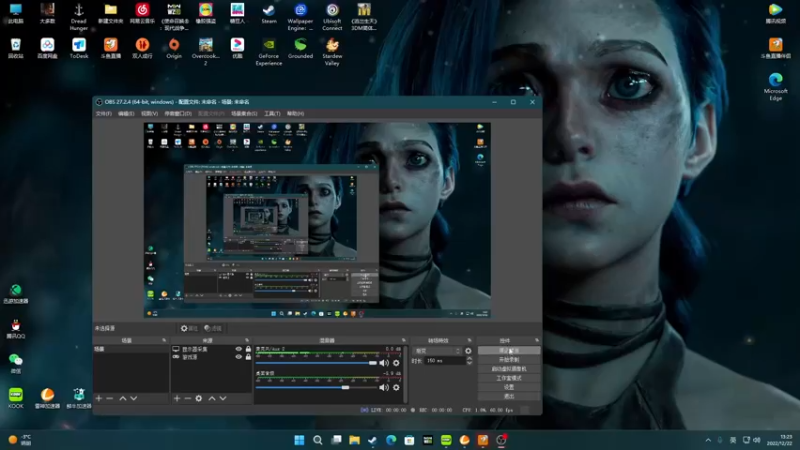The height and width of the screenshot is (450, 800).
Task: Click the Start Recording button in Controls
Action: [509, 360]
